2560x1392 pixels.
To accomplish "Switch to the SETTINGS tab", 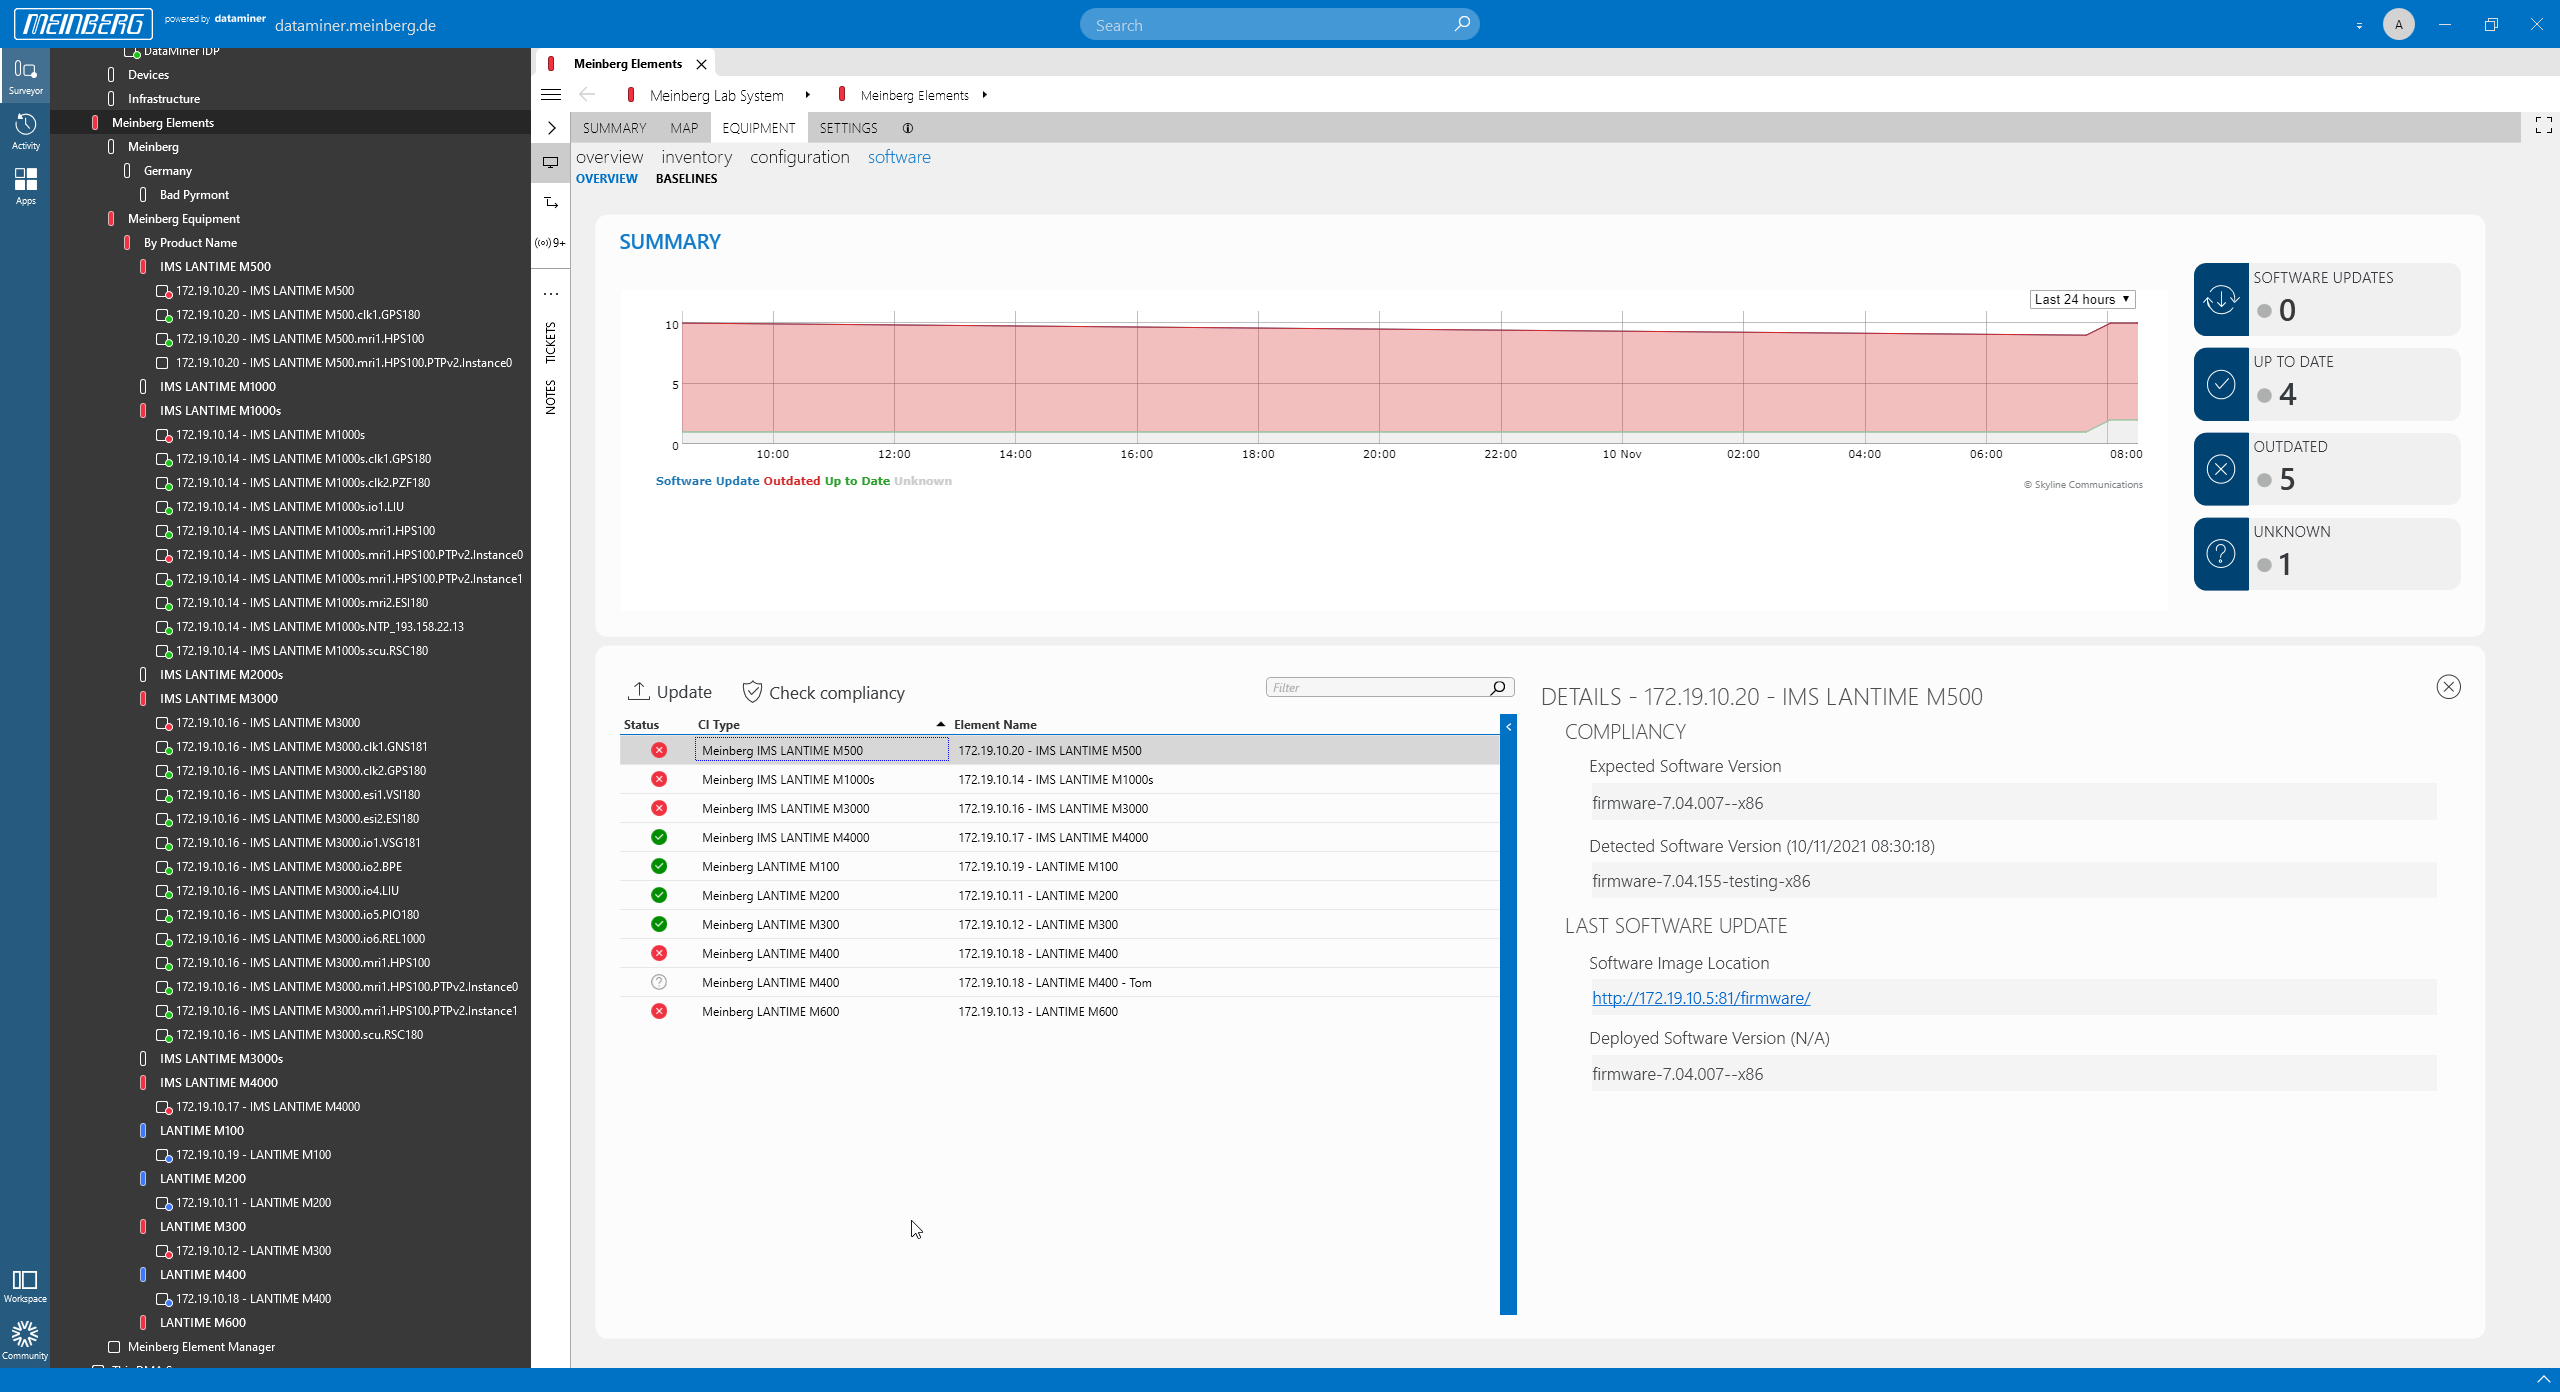I will click(848, 128).
